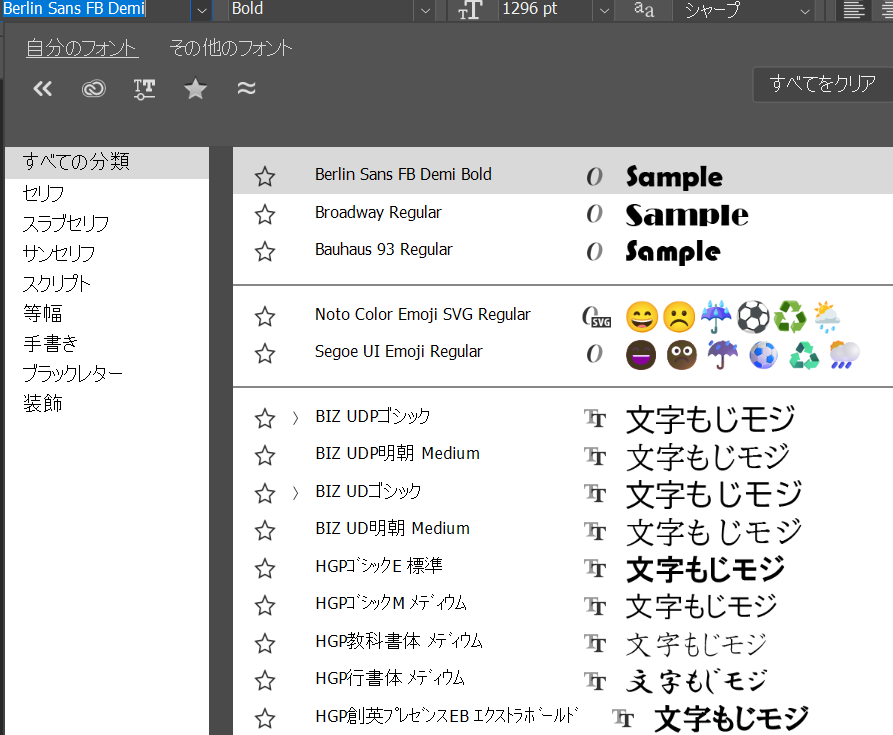Toggle favorite star for Noto Color Emoji

pos(265,317)
